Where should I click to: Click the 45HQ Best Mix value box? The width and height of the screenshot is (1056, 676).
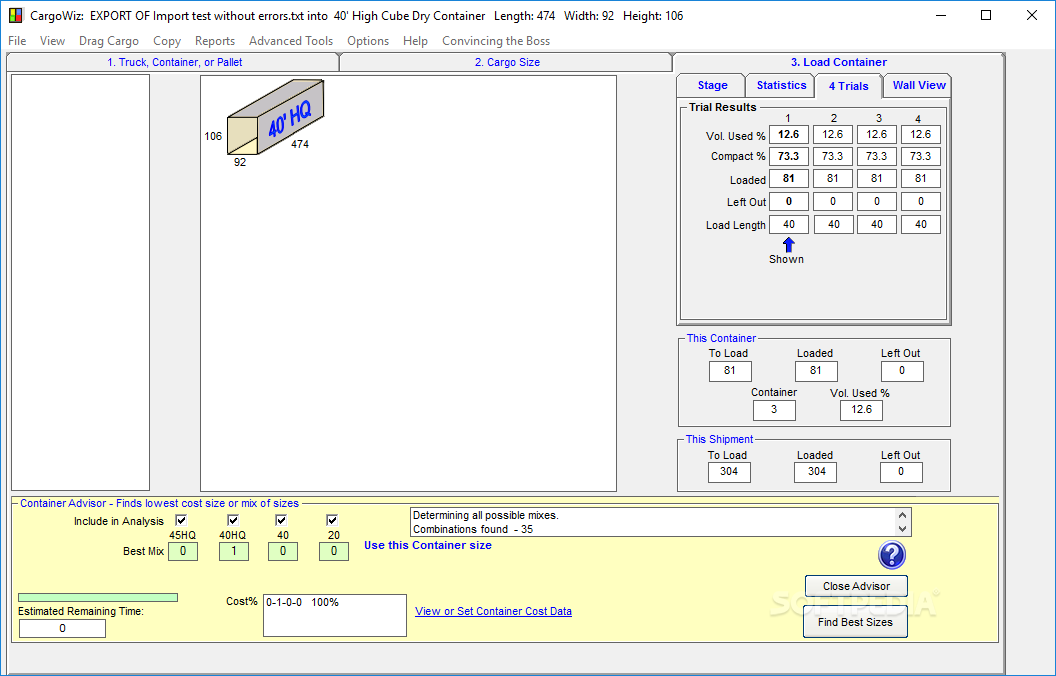point(183,551)
